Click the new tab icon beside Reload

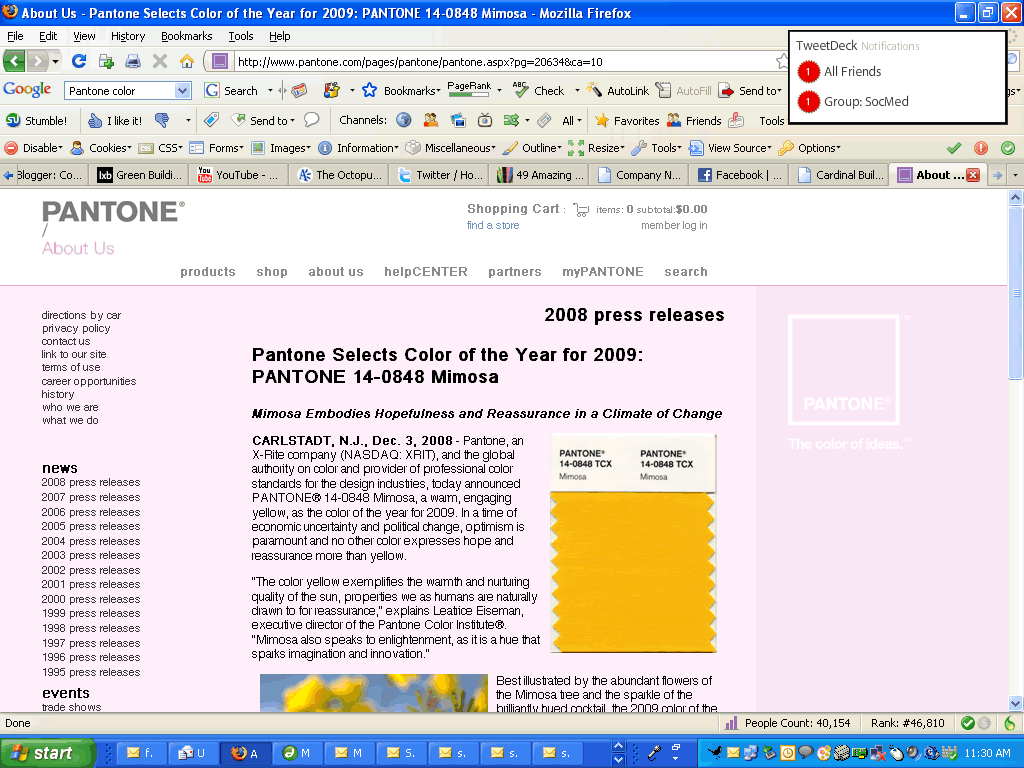point(106,61)
